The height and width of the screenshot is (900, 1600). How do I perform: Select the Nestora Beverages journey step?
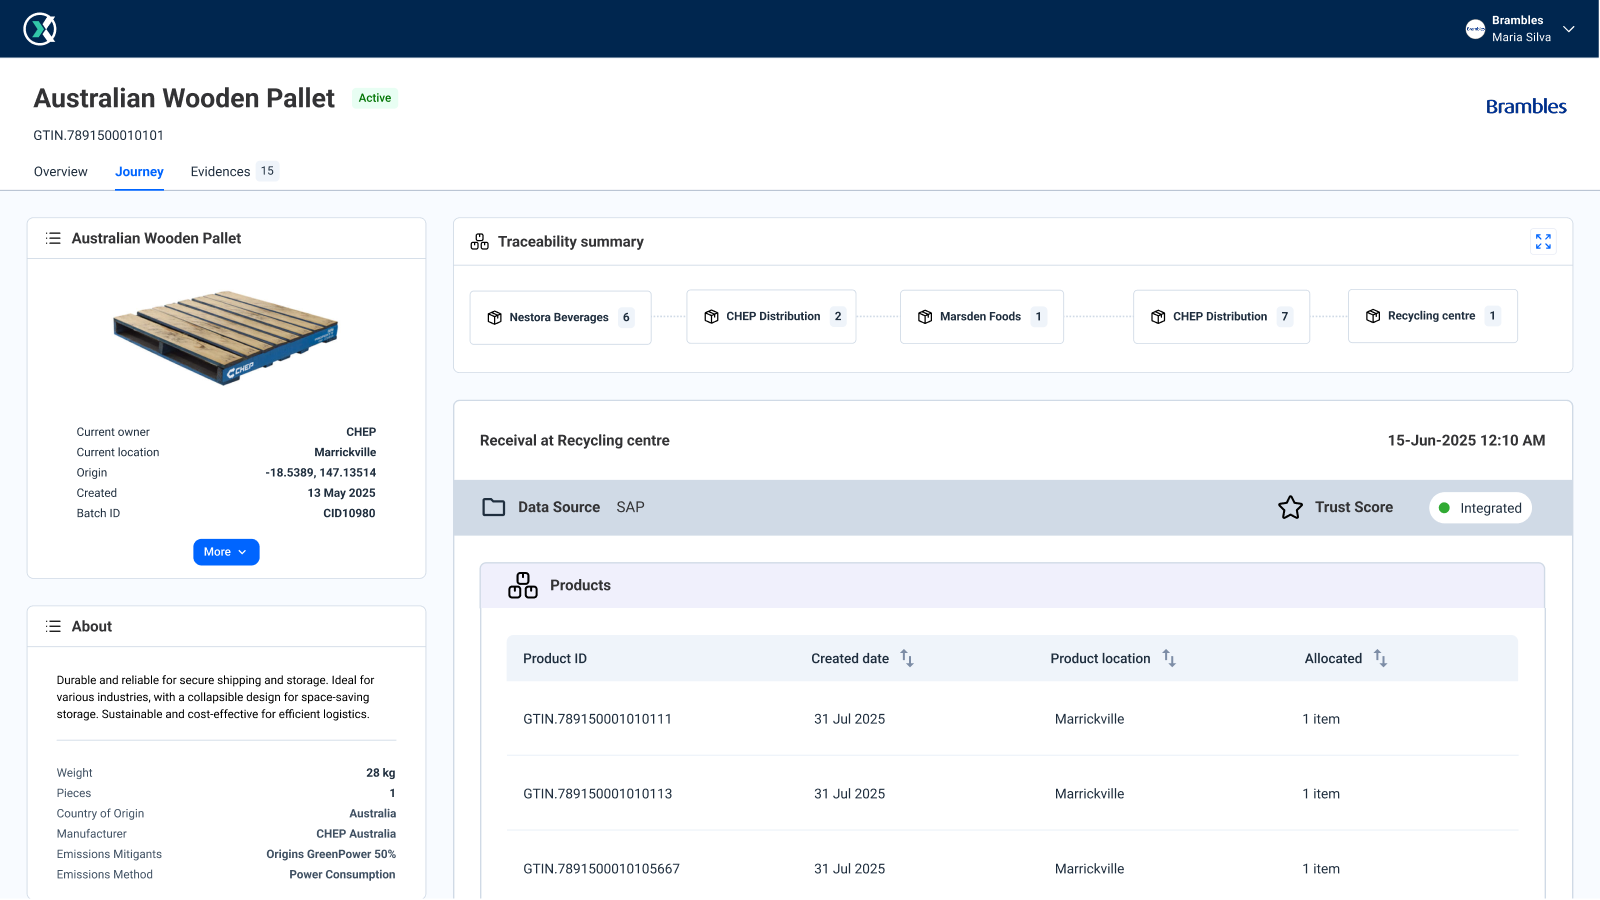[561, 317]
